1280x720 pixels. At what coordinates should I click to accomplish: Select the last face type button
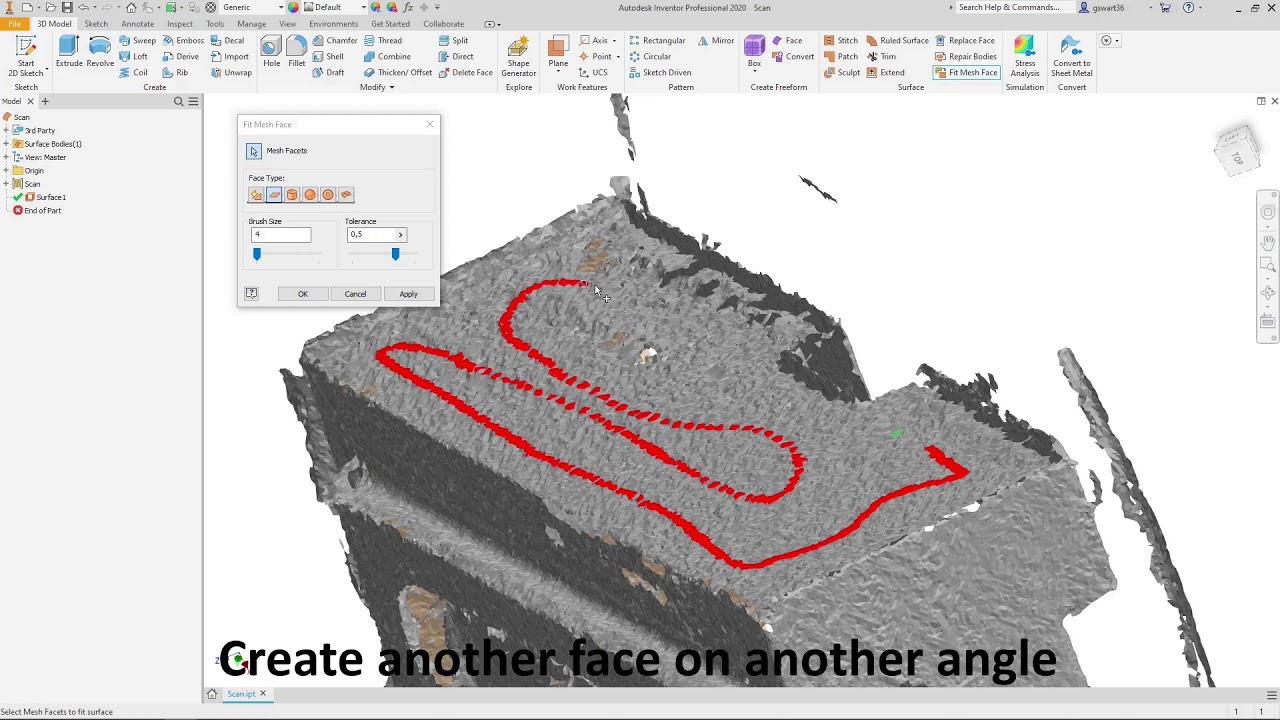[346, 195]
